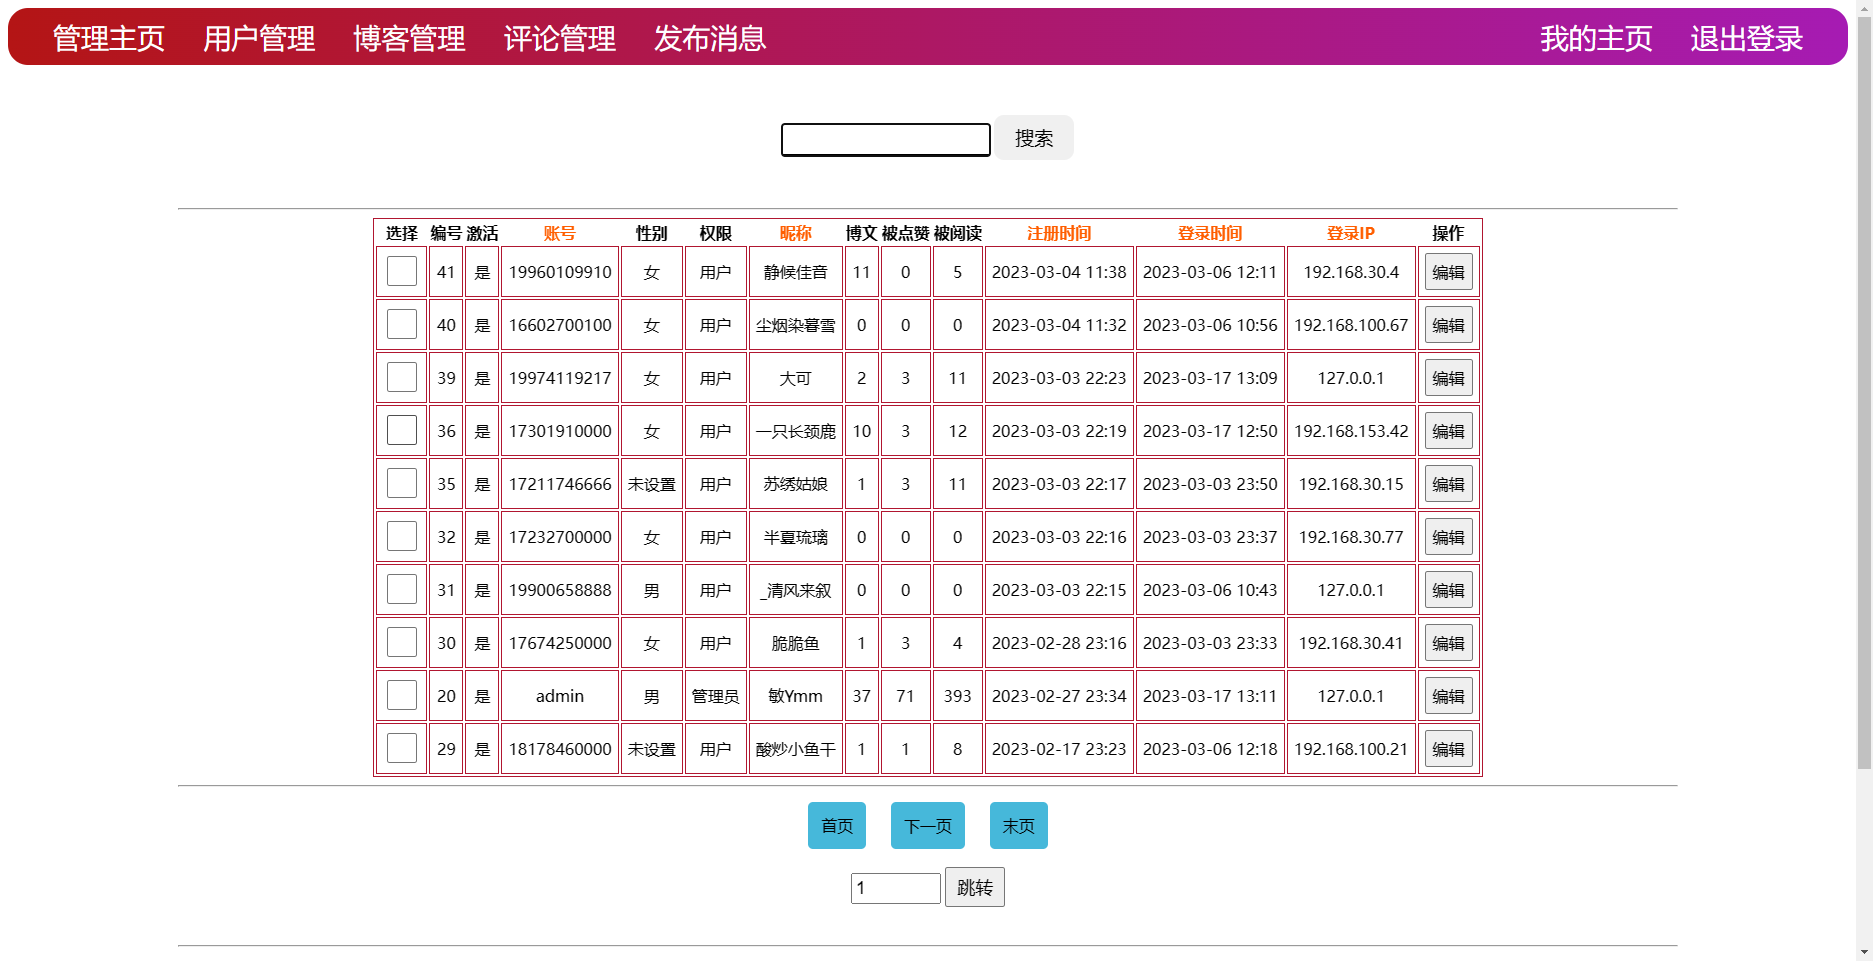Open 博客管理 section

pos(409,38)
